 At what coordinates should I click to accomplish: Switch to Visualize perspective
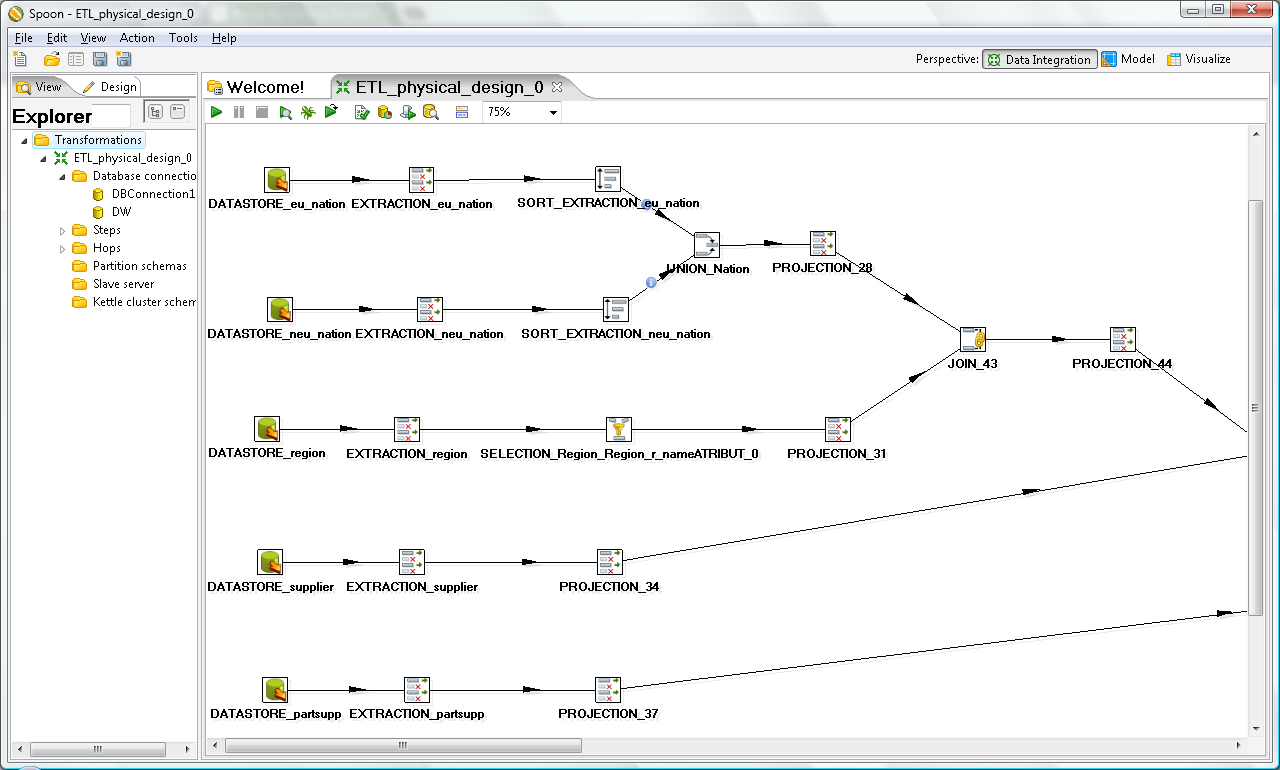click(x=1199, y=59)
